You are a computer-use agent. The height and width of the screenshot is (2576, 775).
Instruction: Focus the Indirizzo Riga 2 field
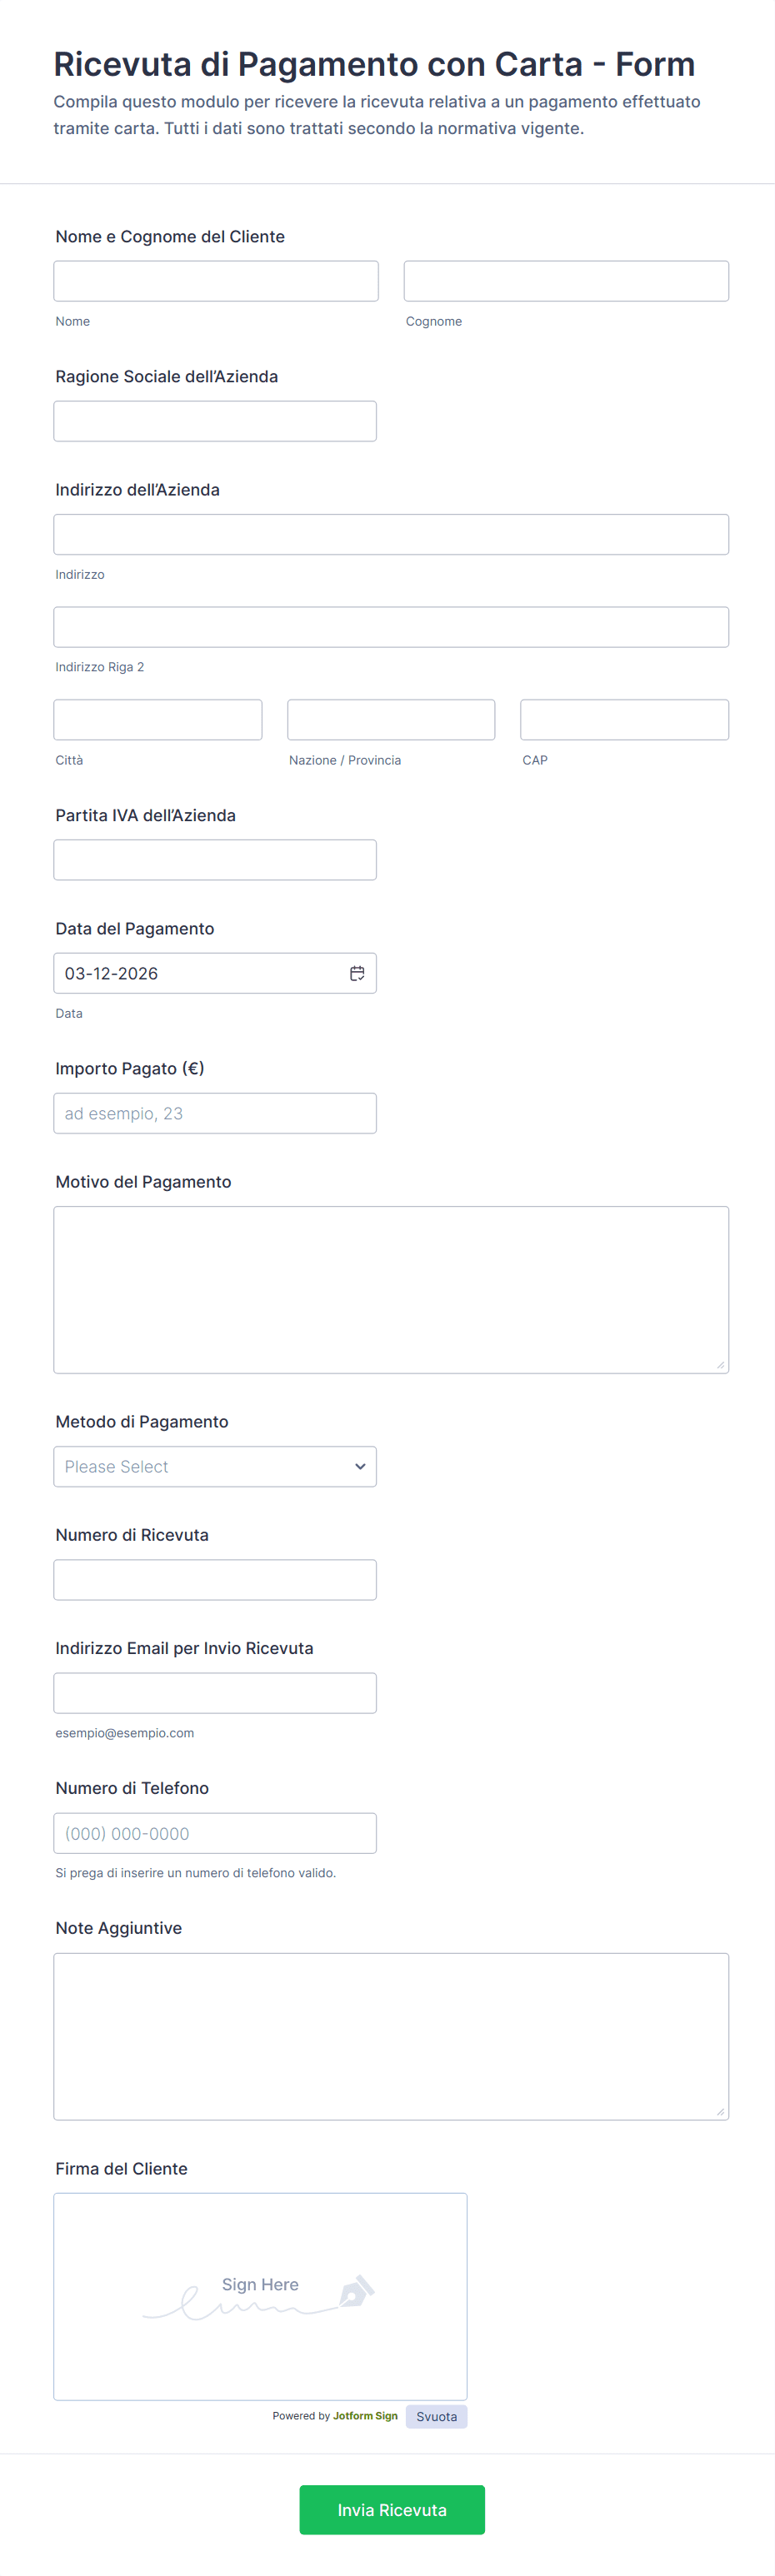[x=390, y=627]
